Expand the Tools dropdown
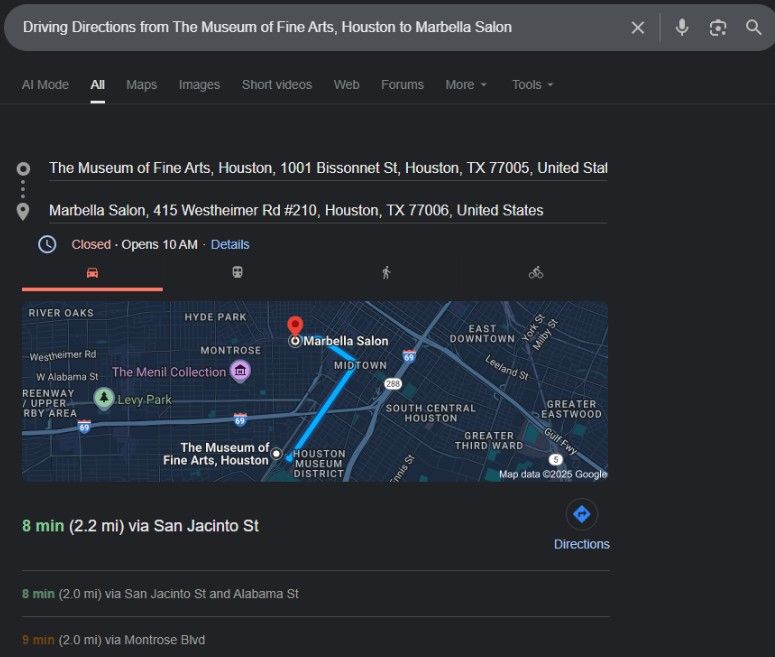This screenshot has height=657, width=775. [532, 85]
